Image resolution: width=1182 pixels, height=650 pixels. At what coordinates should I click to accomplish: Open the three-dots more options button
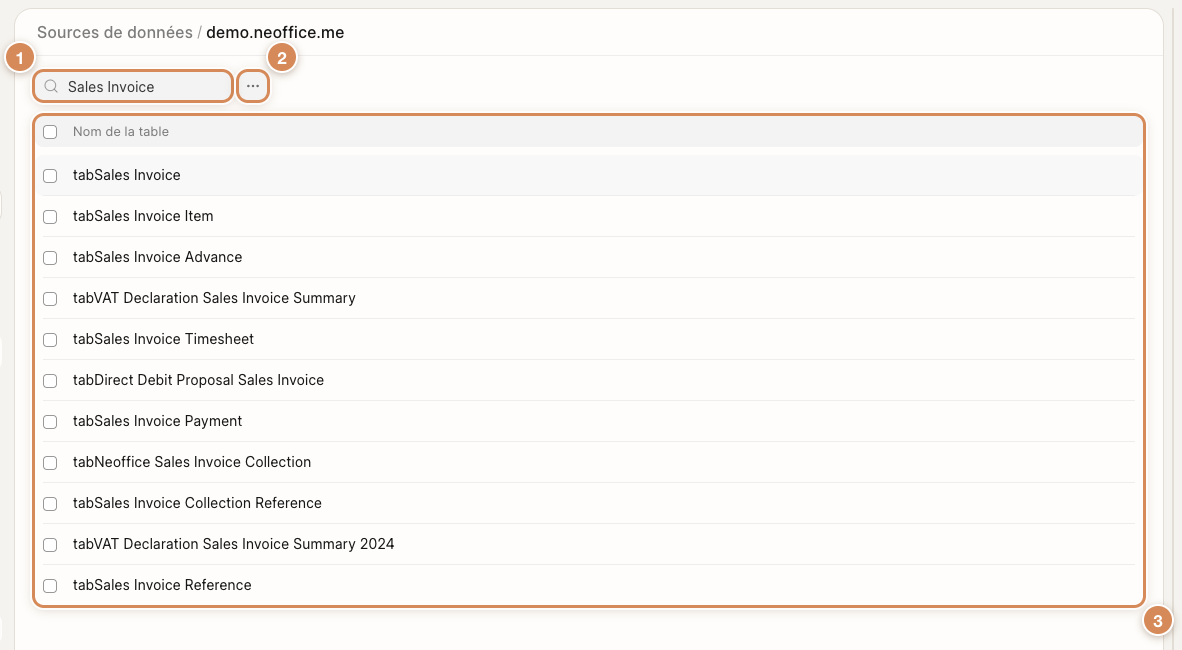pyautogui.click(x=253, y=86)
